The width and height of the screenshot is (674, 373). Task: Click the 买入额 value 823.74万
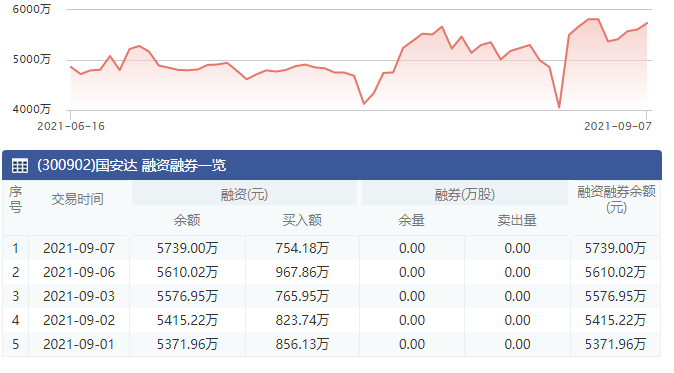pyautogui.click(x=302, y=321)
